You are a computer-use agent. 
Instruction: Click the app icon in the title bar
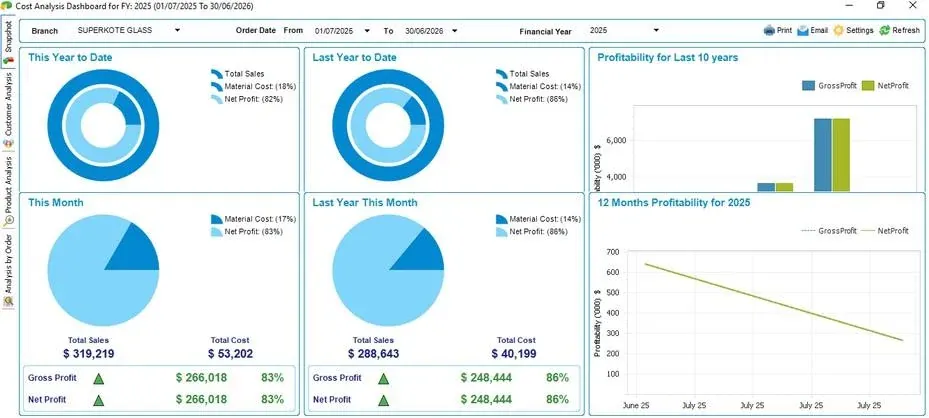coord(7,5)
